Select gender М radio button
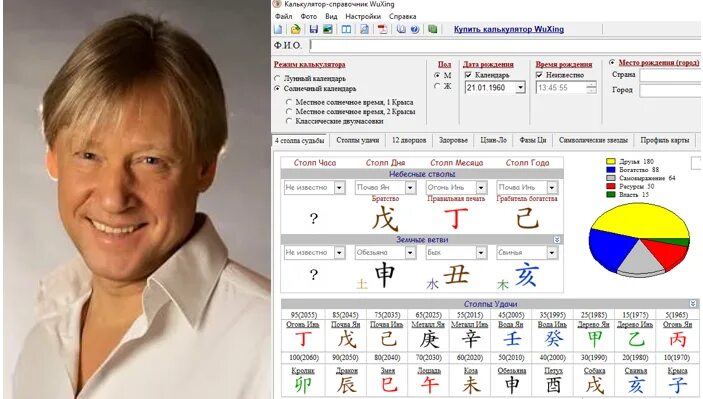The height and width of the screenshot is (399, 703). pyautogui.click(x=437, y=75)
